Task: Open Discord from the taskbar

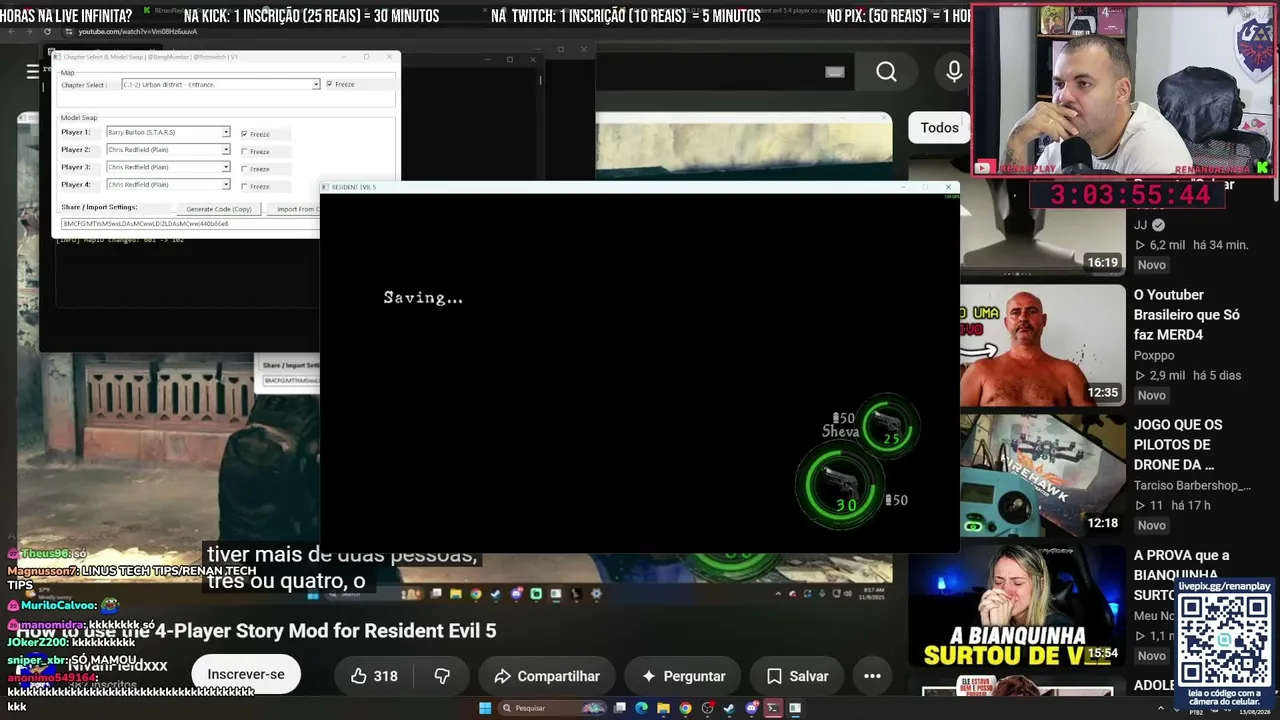Action: coord(751,708)
